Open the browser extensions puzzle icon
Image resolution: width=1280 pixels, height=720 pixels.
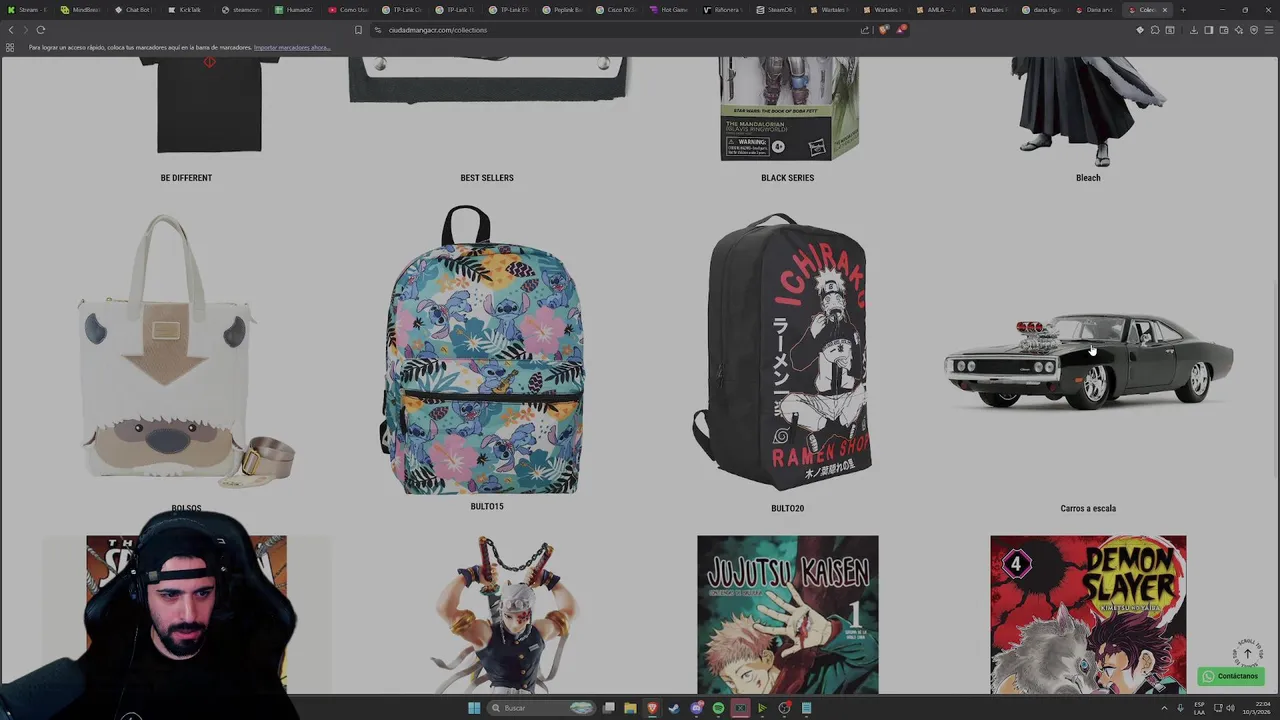click(x=1155, y=30)
